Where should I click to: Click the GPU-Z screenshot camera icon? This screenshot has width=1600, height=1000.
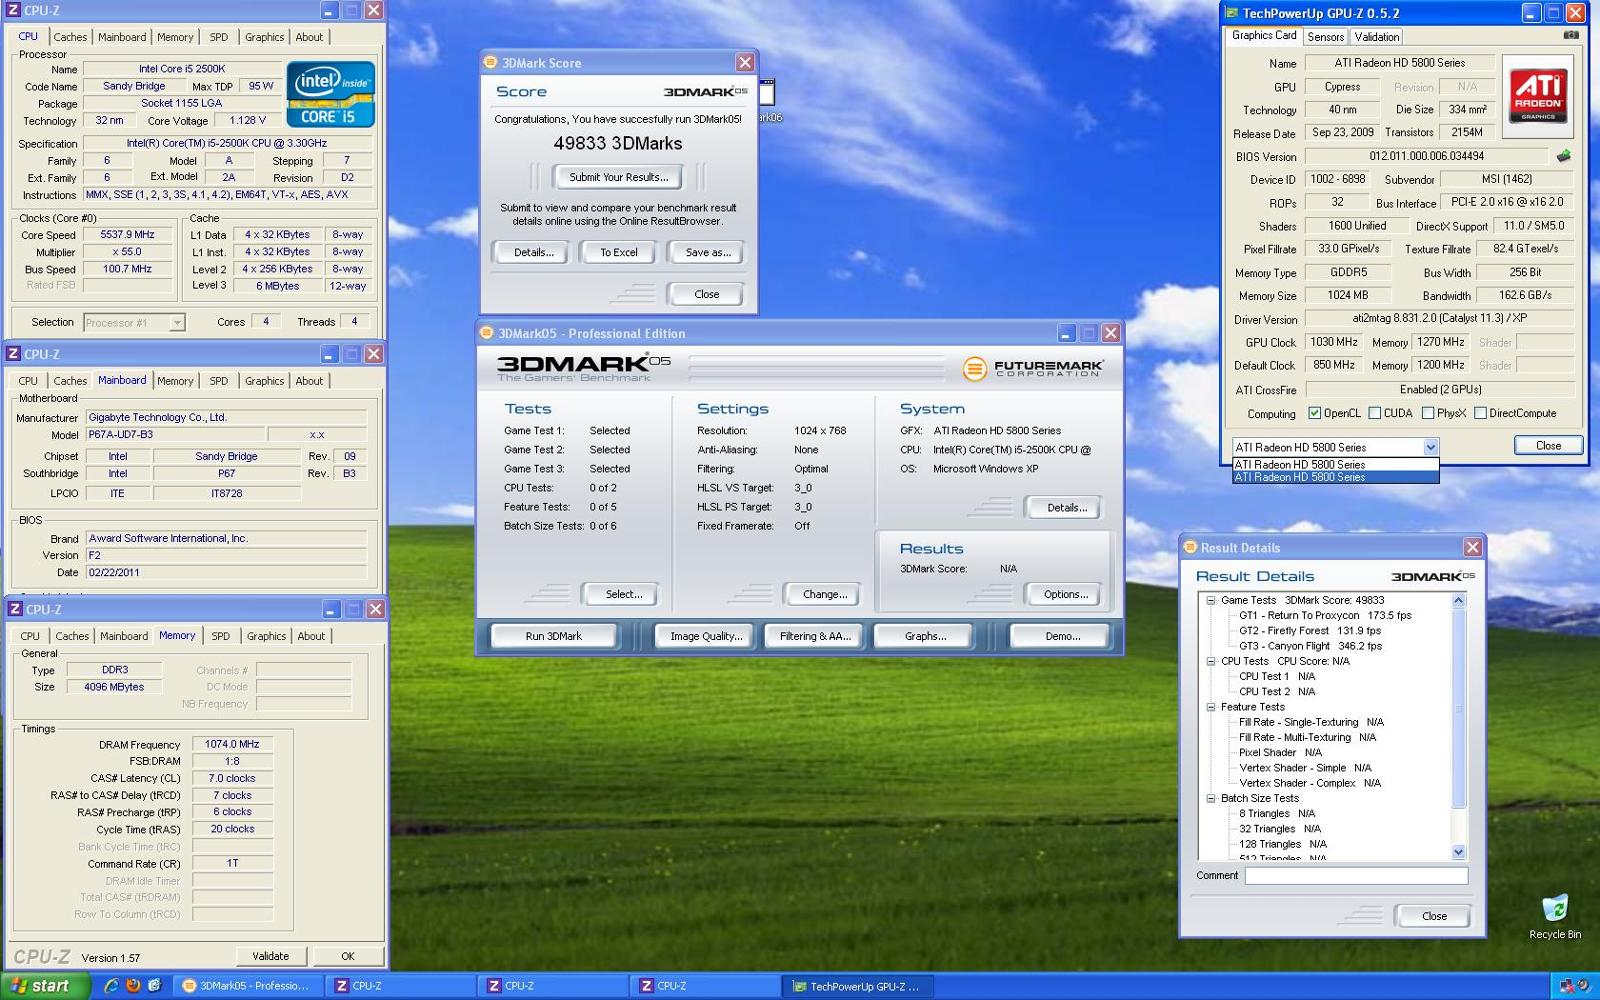click(1571, 35)
